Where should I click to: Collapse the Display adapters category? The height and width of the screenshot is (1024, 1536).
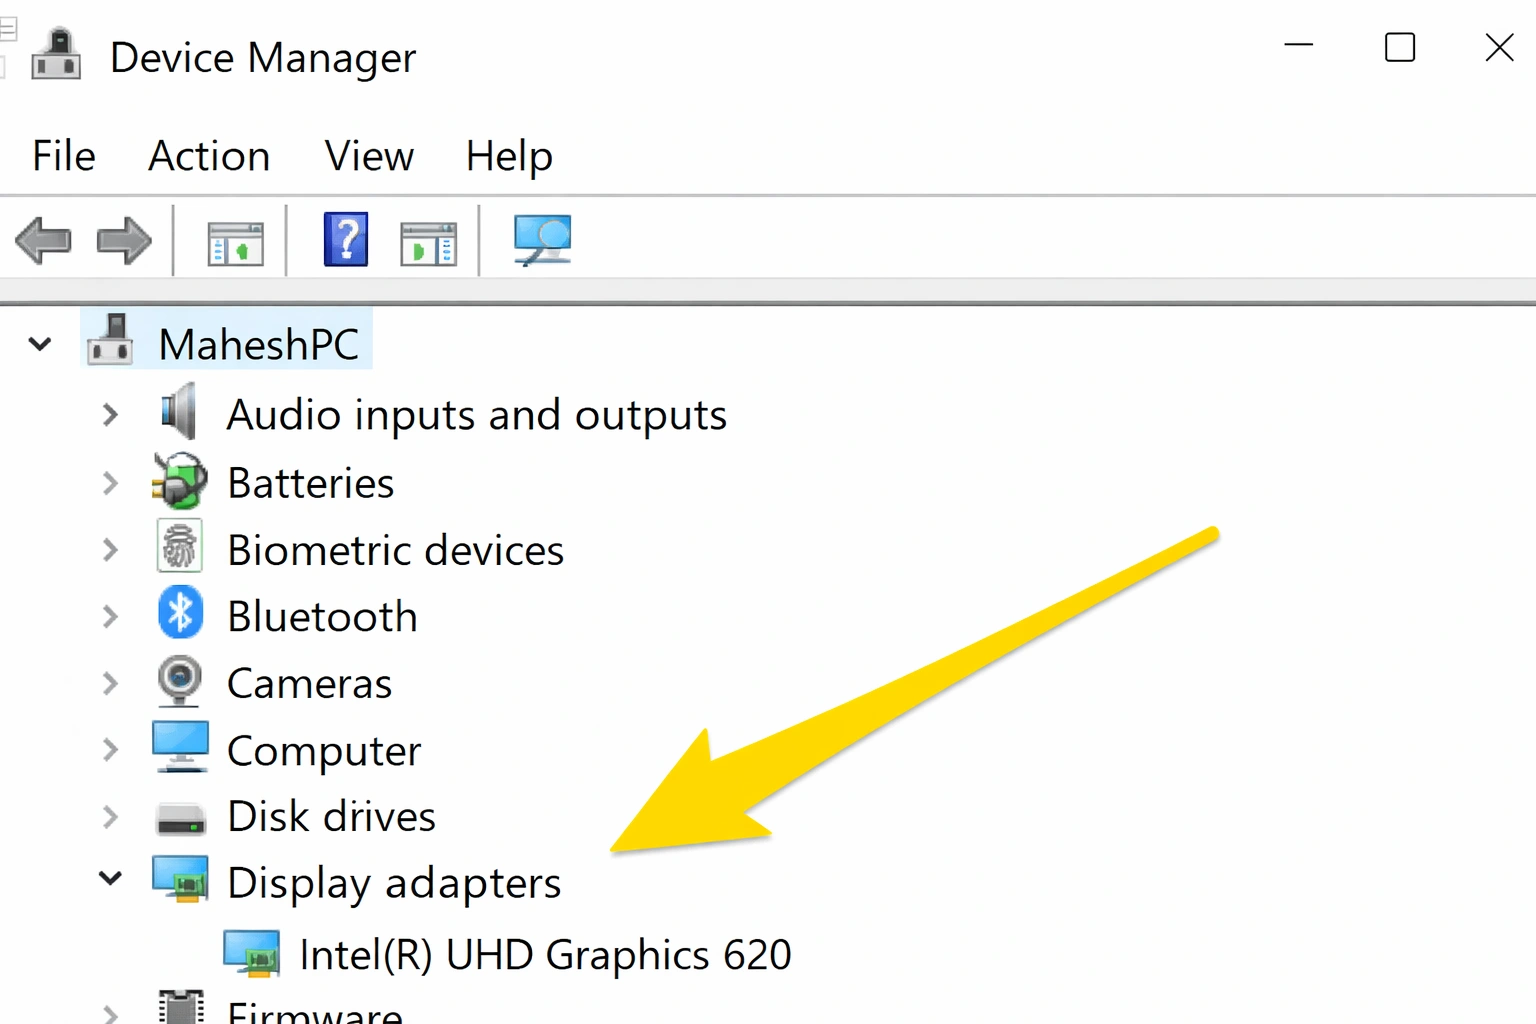click(x=109, y=878)
